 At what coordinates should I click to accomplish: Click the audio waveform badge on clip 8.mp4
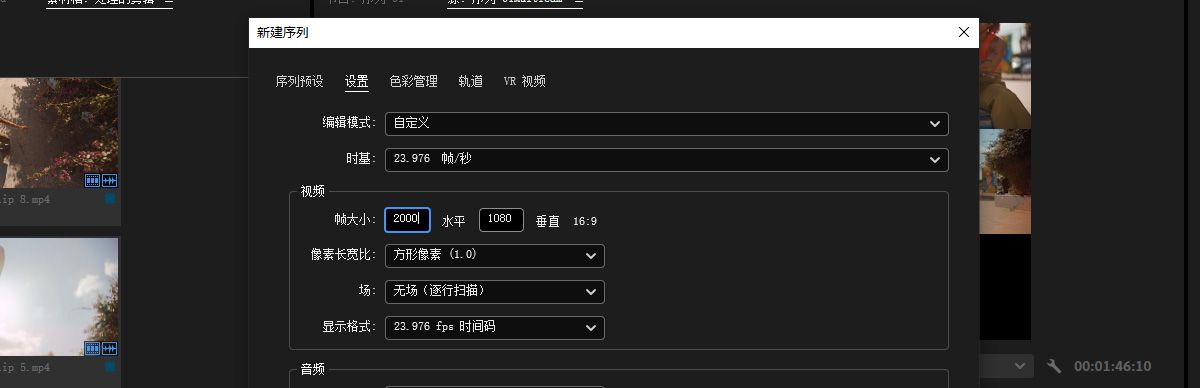pos(110,181)
